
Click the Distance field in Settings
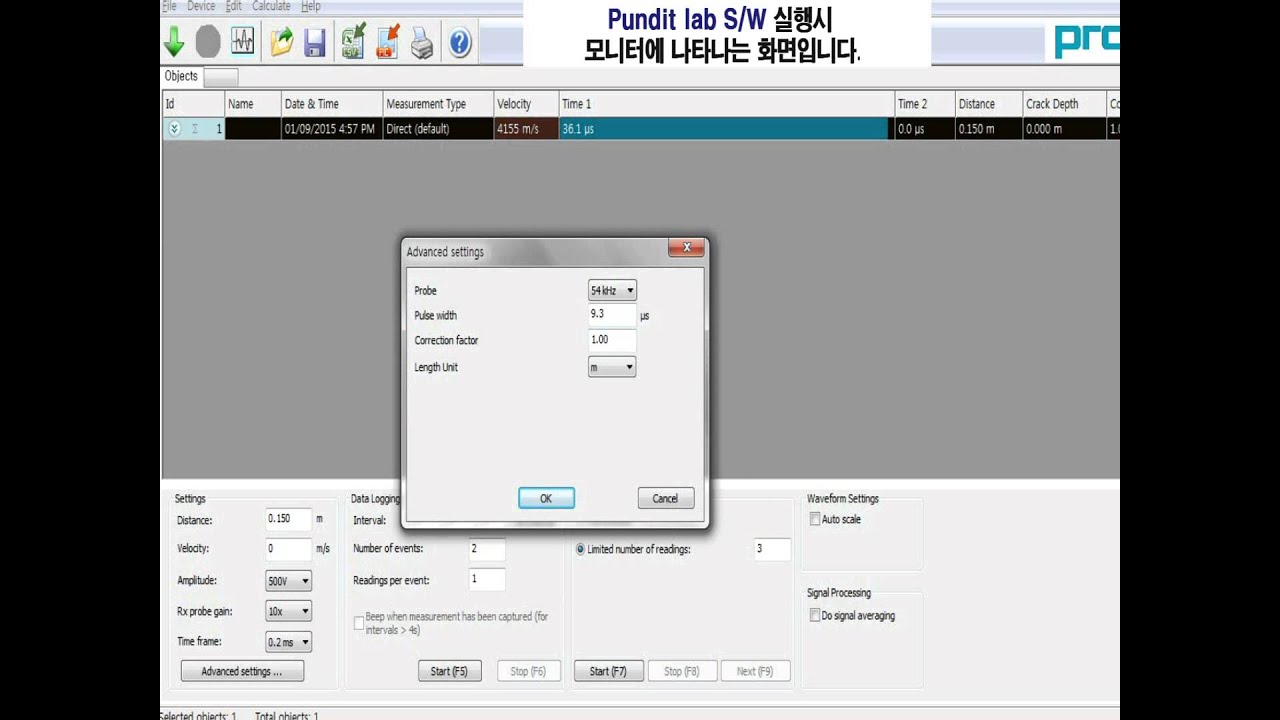(288, 519)
